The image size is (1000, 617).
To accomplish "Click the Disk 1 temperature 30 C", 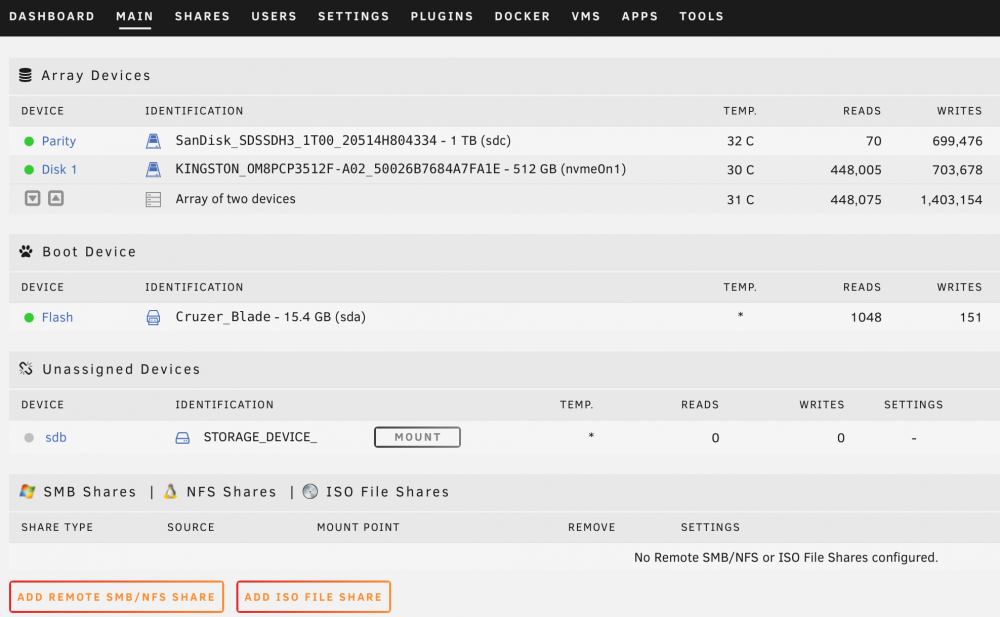I will 740,170.
